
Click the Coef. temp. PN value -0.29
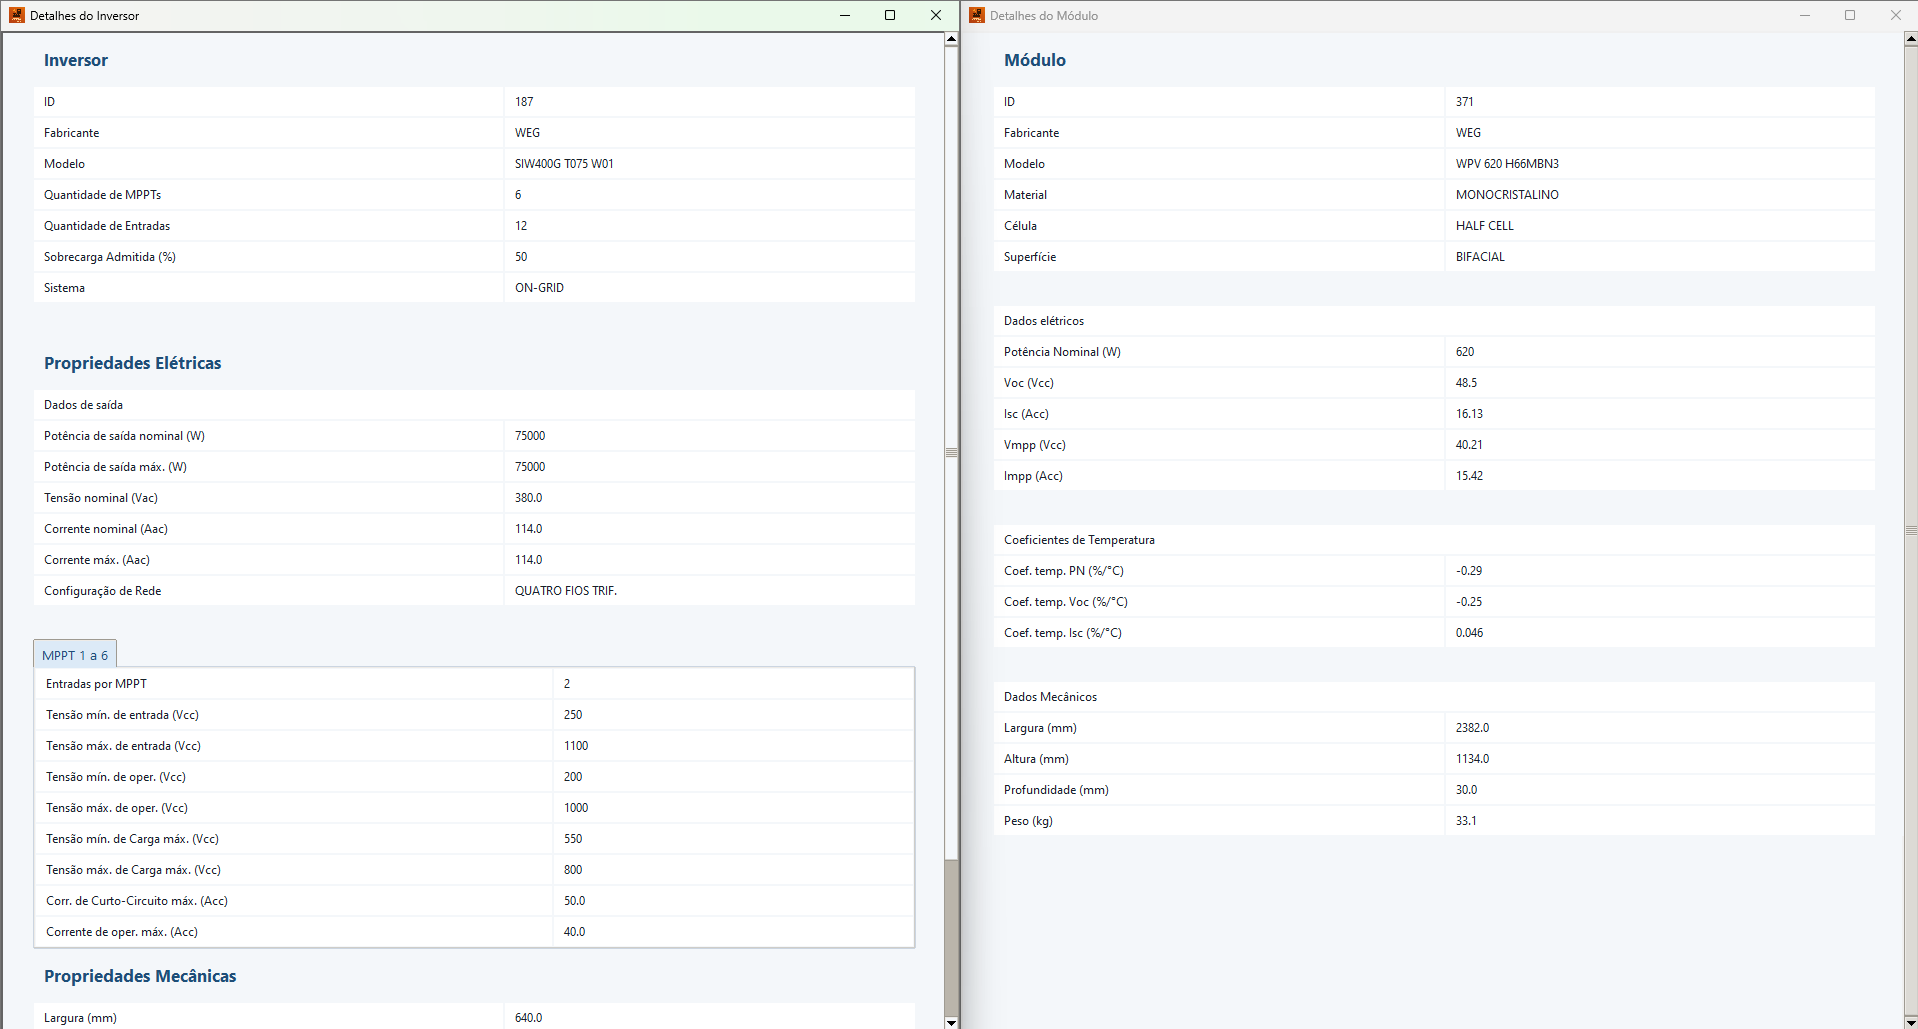tap(1469, 570)
